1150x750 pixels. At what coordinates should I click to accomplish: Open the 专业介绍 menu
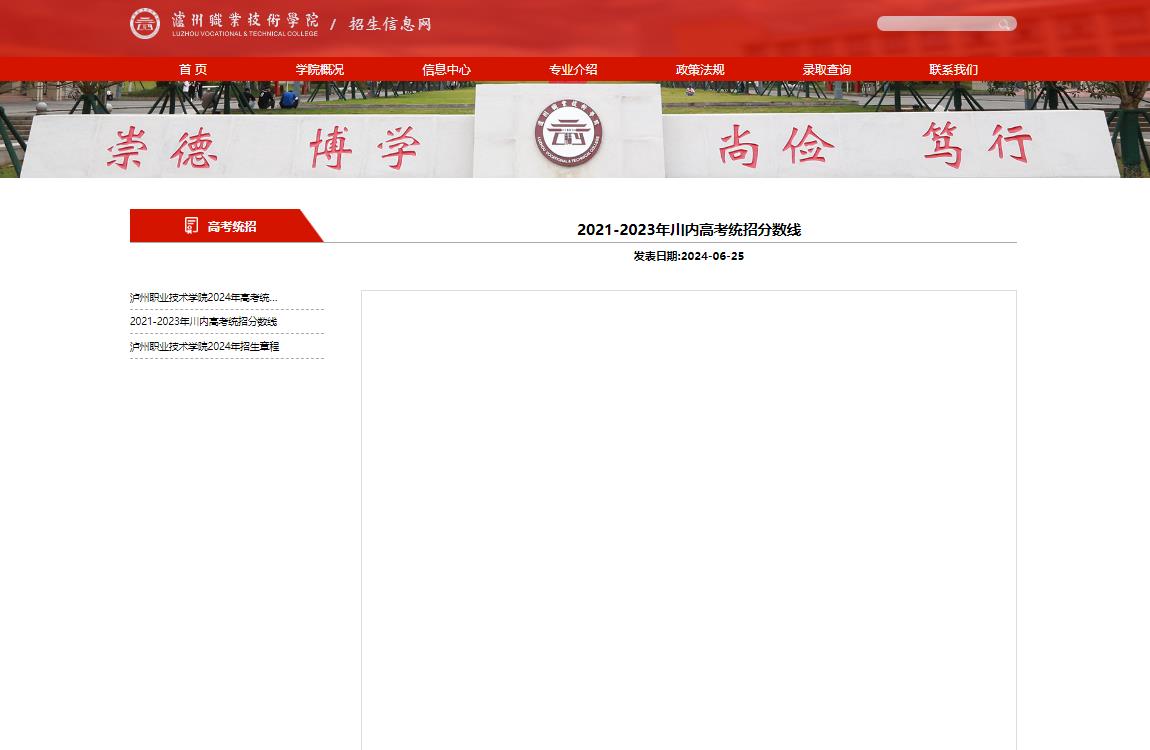coord(573,70)
